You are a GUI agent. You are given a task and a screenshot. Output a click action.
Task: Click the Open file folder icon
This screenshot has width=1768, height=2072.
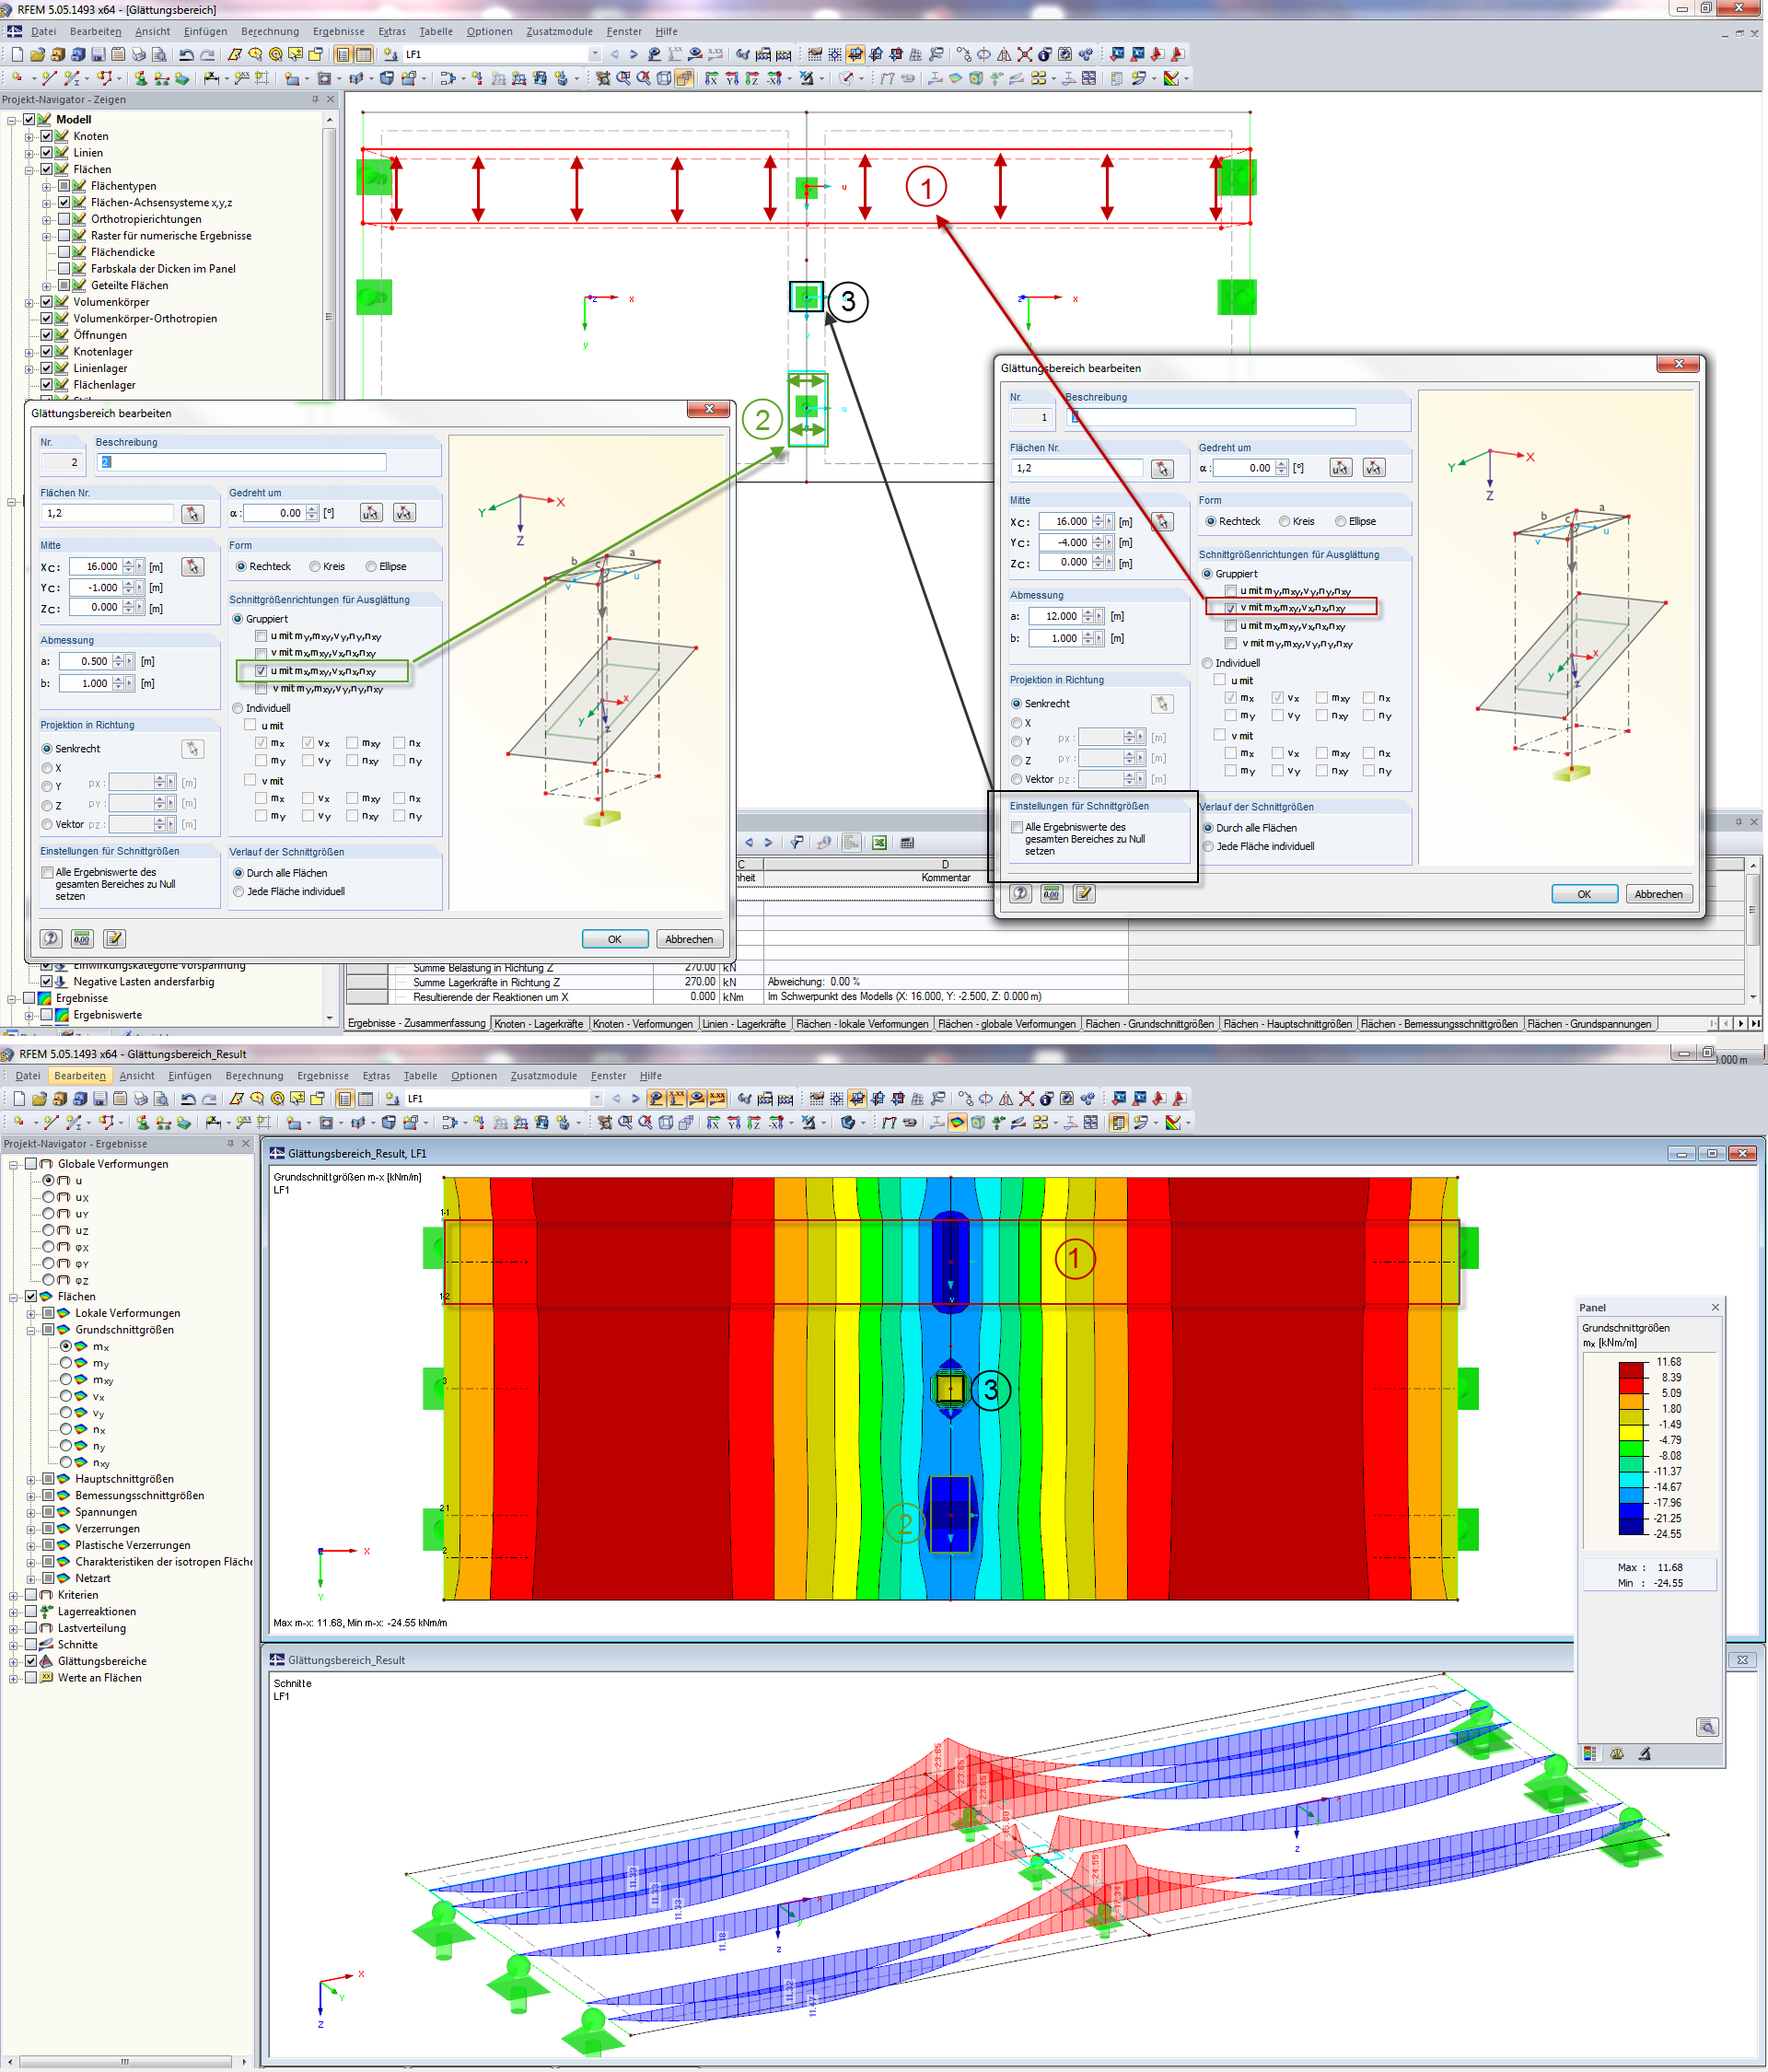[x=37, y=55]
